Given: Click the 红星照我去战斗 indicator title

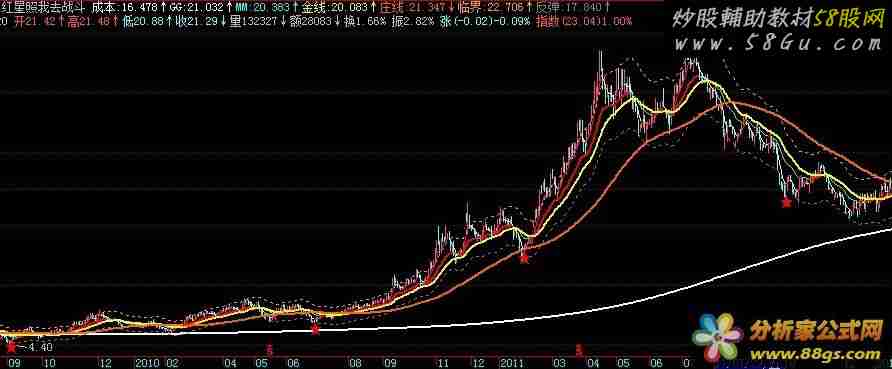Looking at the screenshot, I should pyautogui.click(x=44, y=7).
